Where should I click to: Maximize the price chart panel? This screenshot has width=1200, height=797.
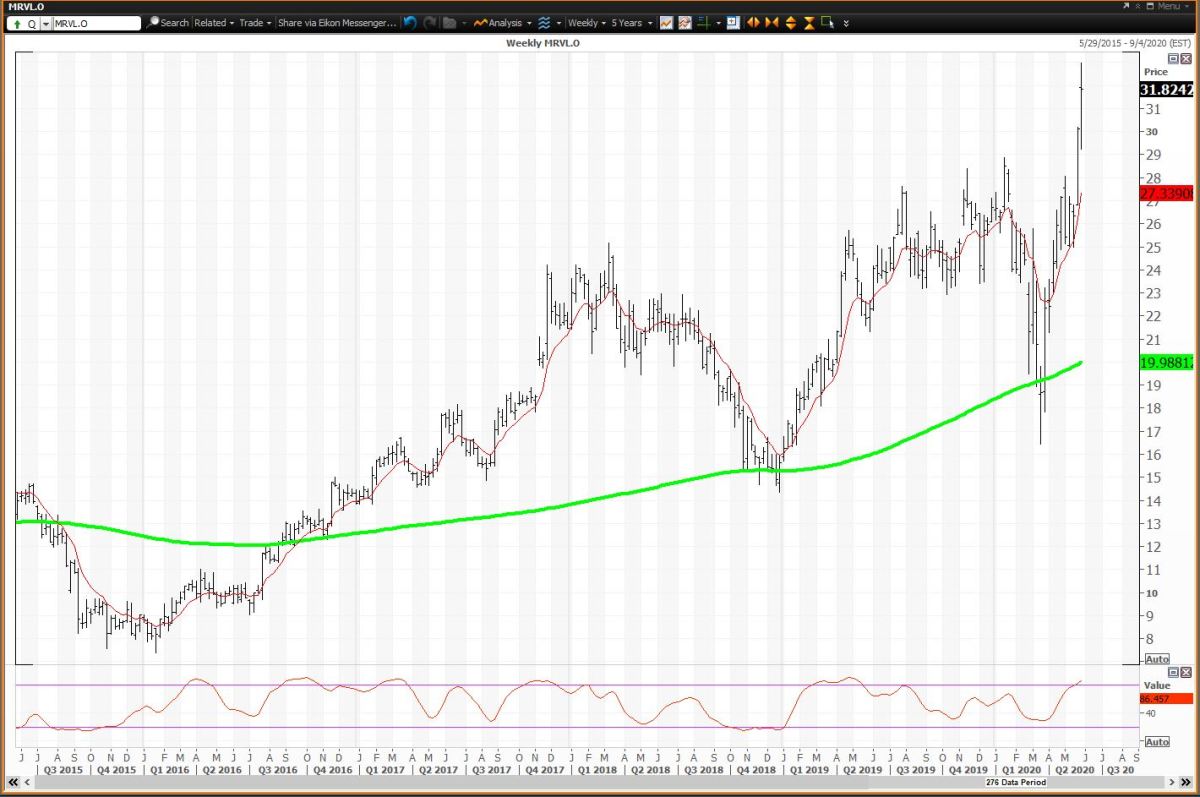(x=1174, y=59)
